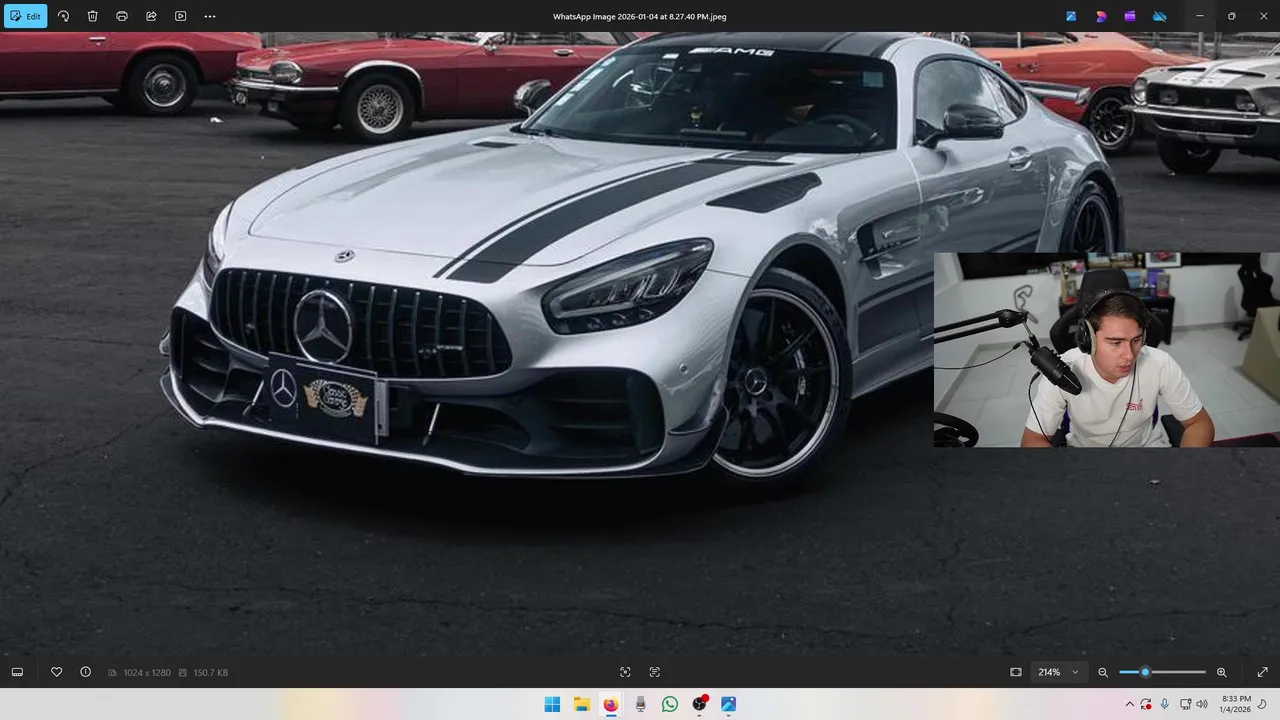
Task: Click the 150.7 KB file size text
Action: point(210,673)
